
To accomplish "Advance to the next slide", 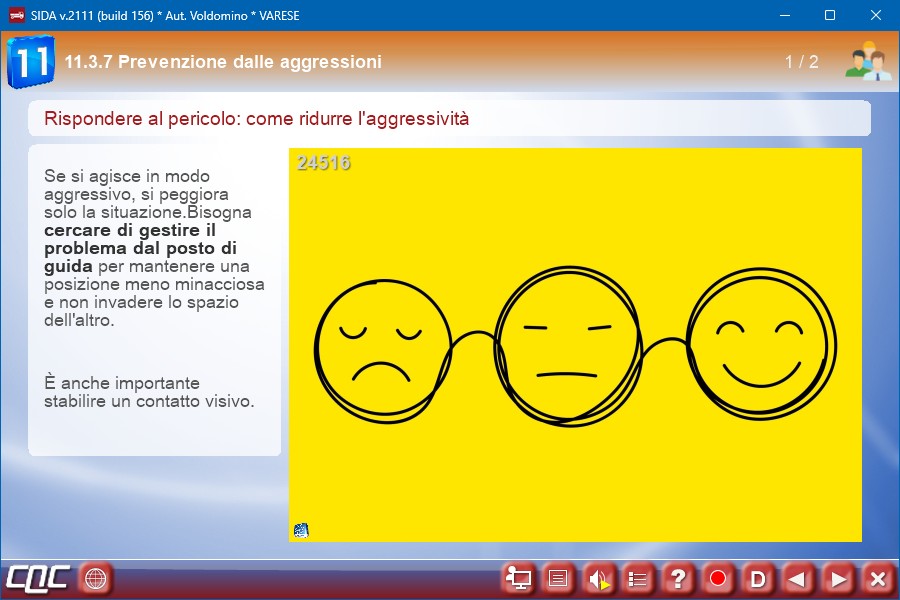I will tap(838, 578).
